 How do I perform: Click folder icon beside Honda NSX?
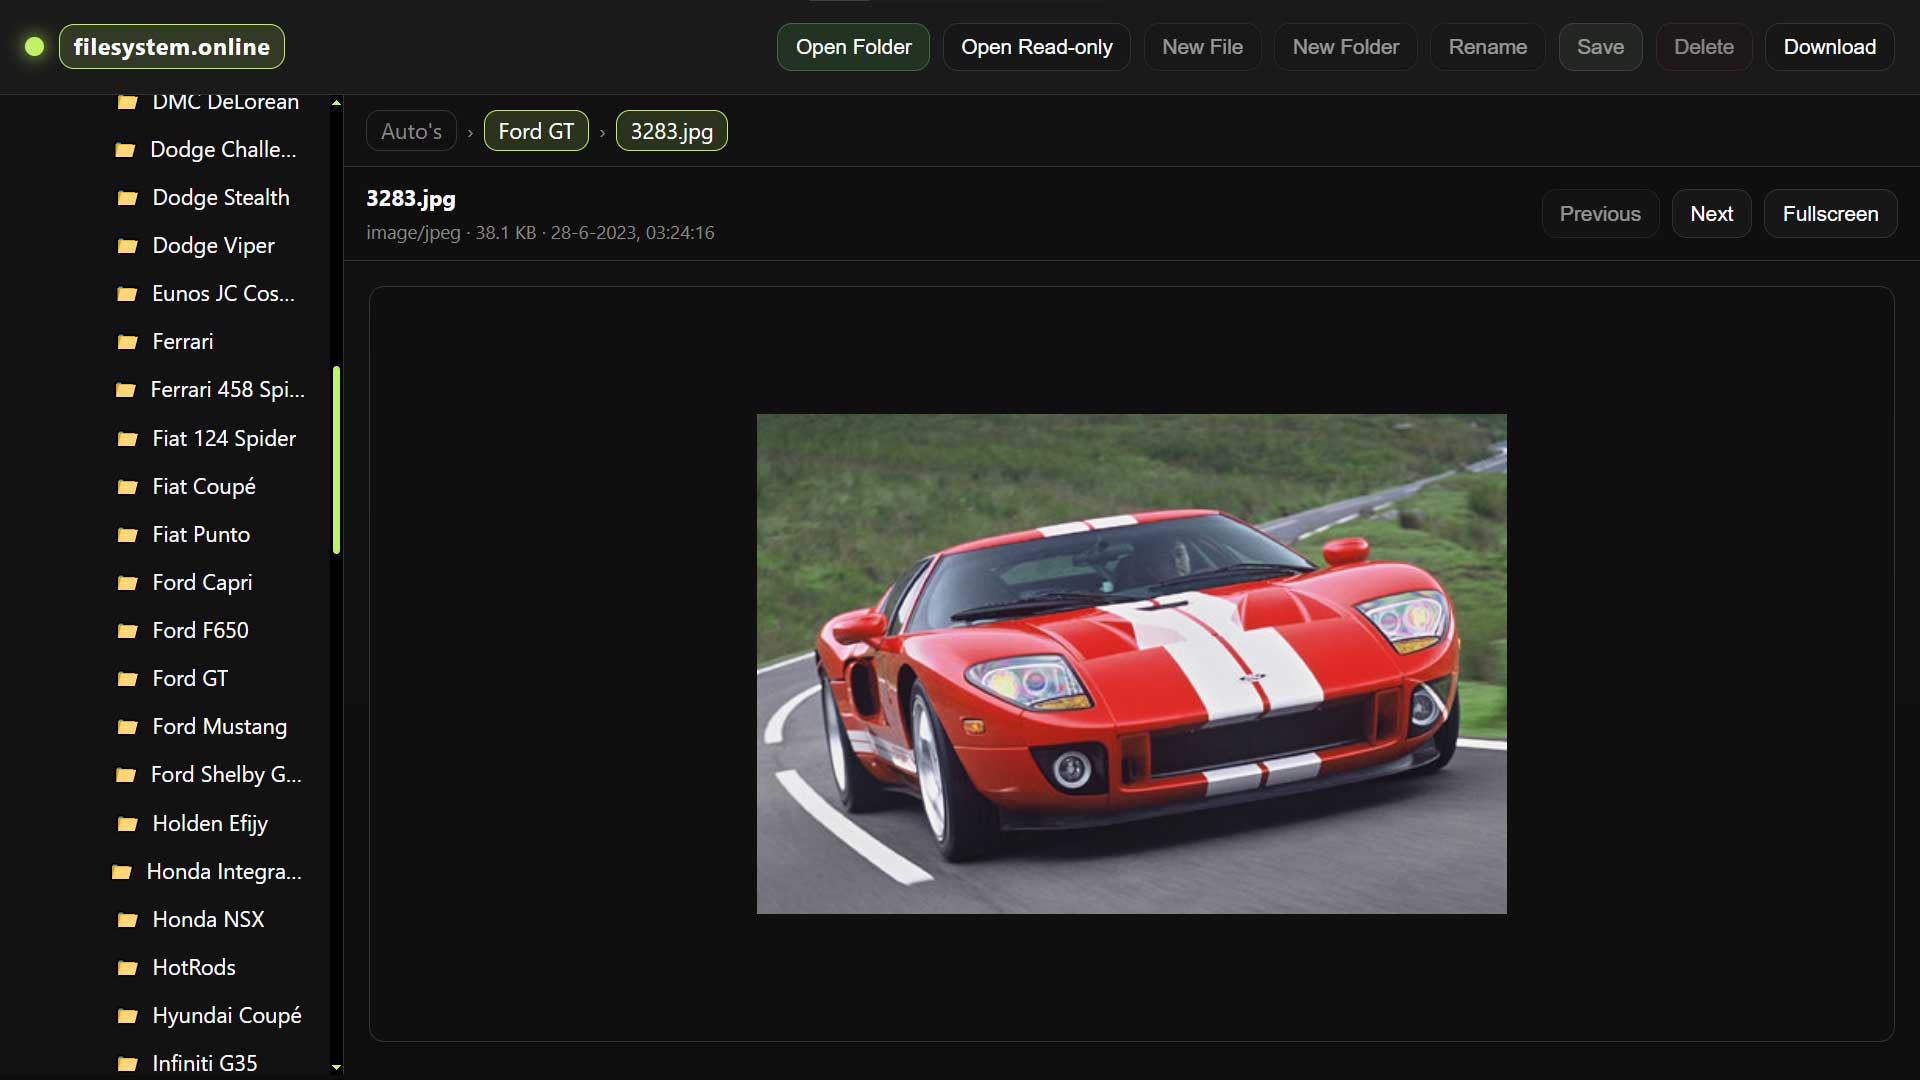click(x=127, y=920)
